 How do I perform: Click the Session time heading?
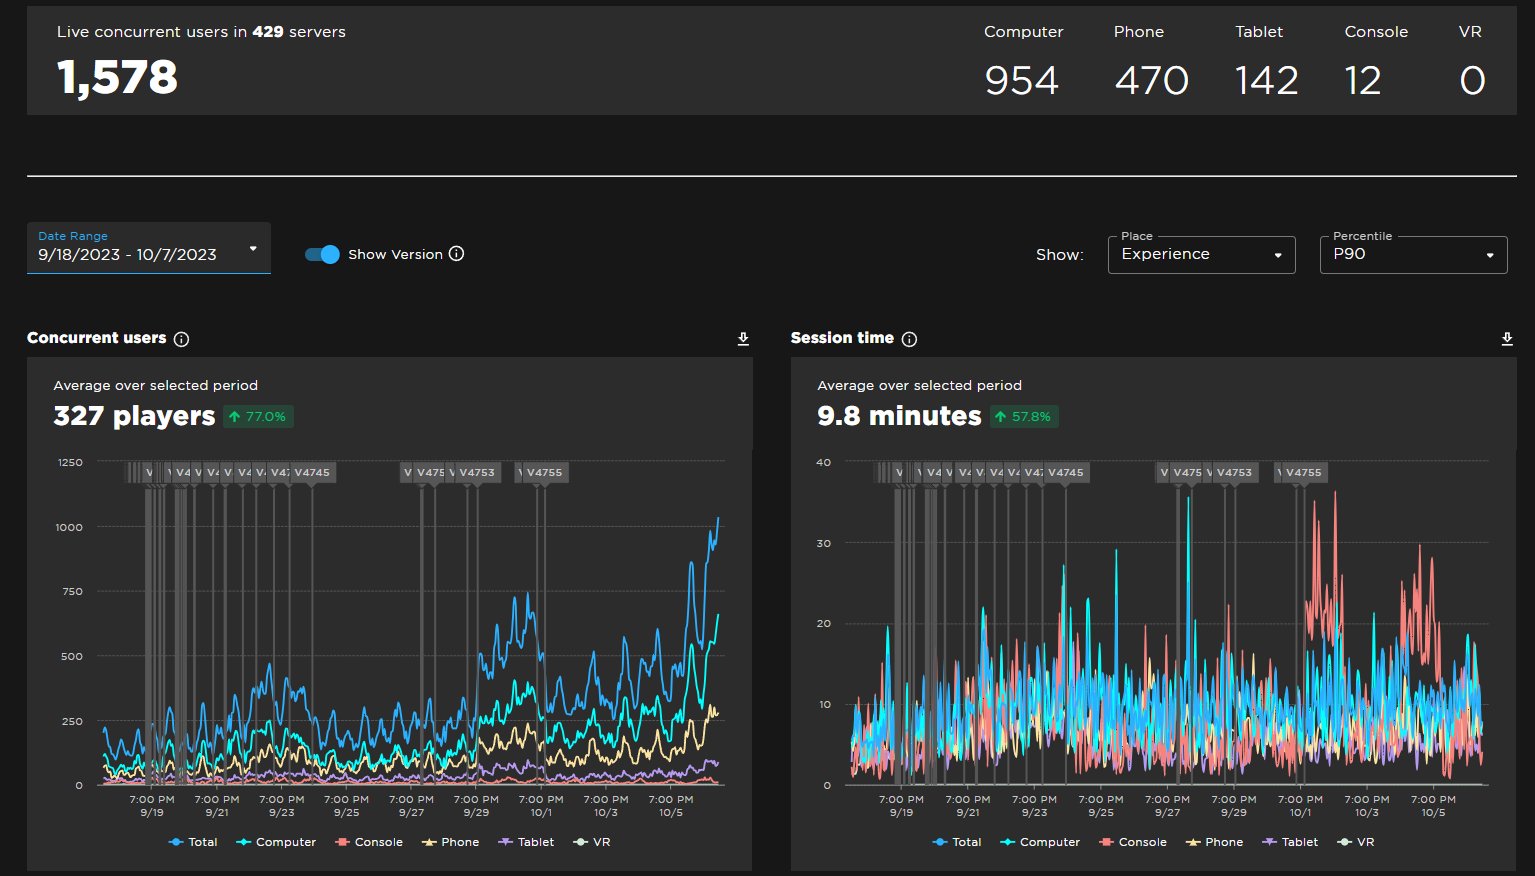click(x=842, y=338)
